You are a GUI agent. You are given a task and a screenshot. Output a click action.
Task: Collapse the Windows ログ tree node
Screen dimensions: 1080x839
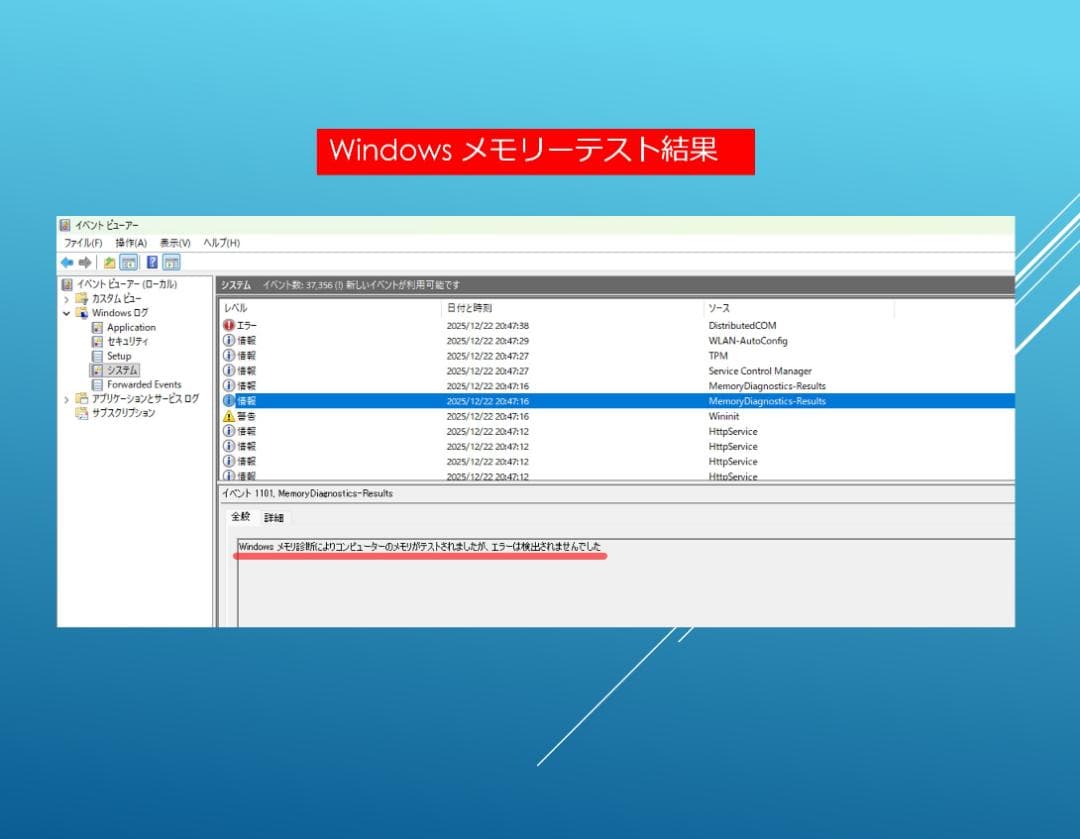pos(64,312)
